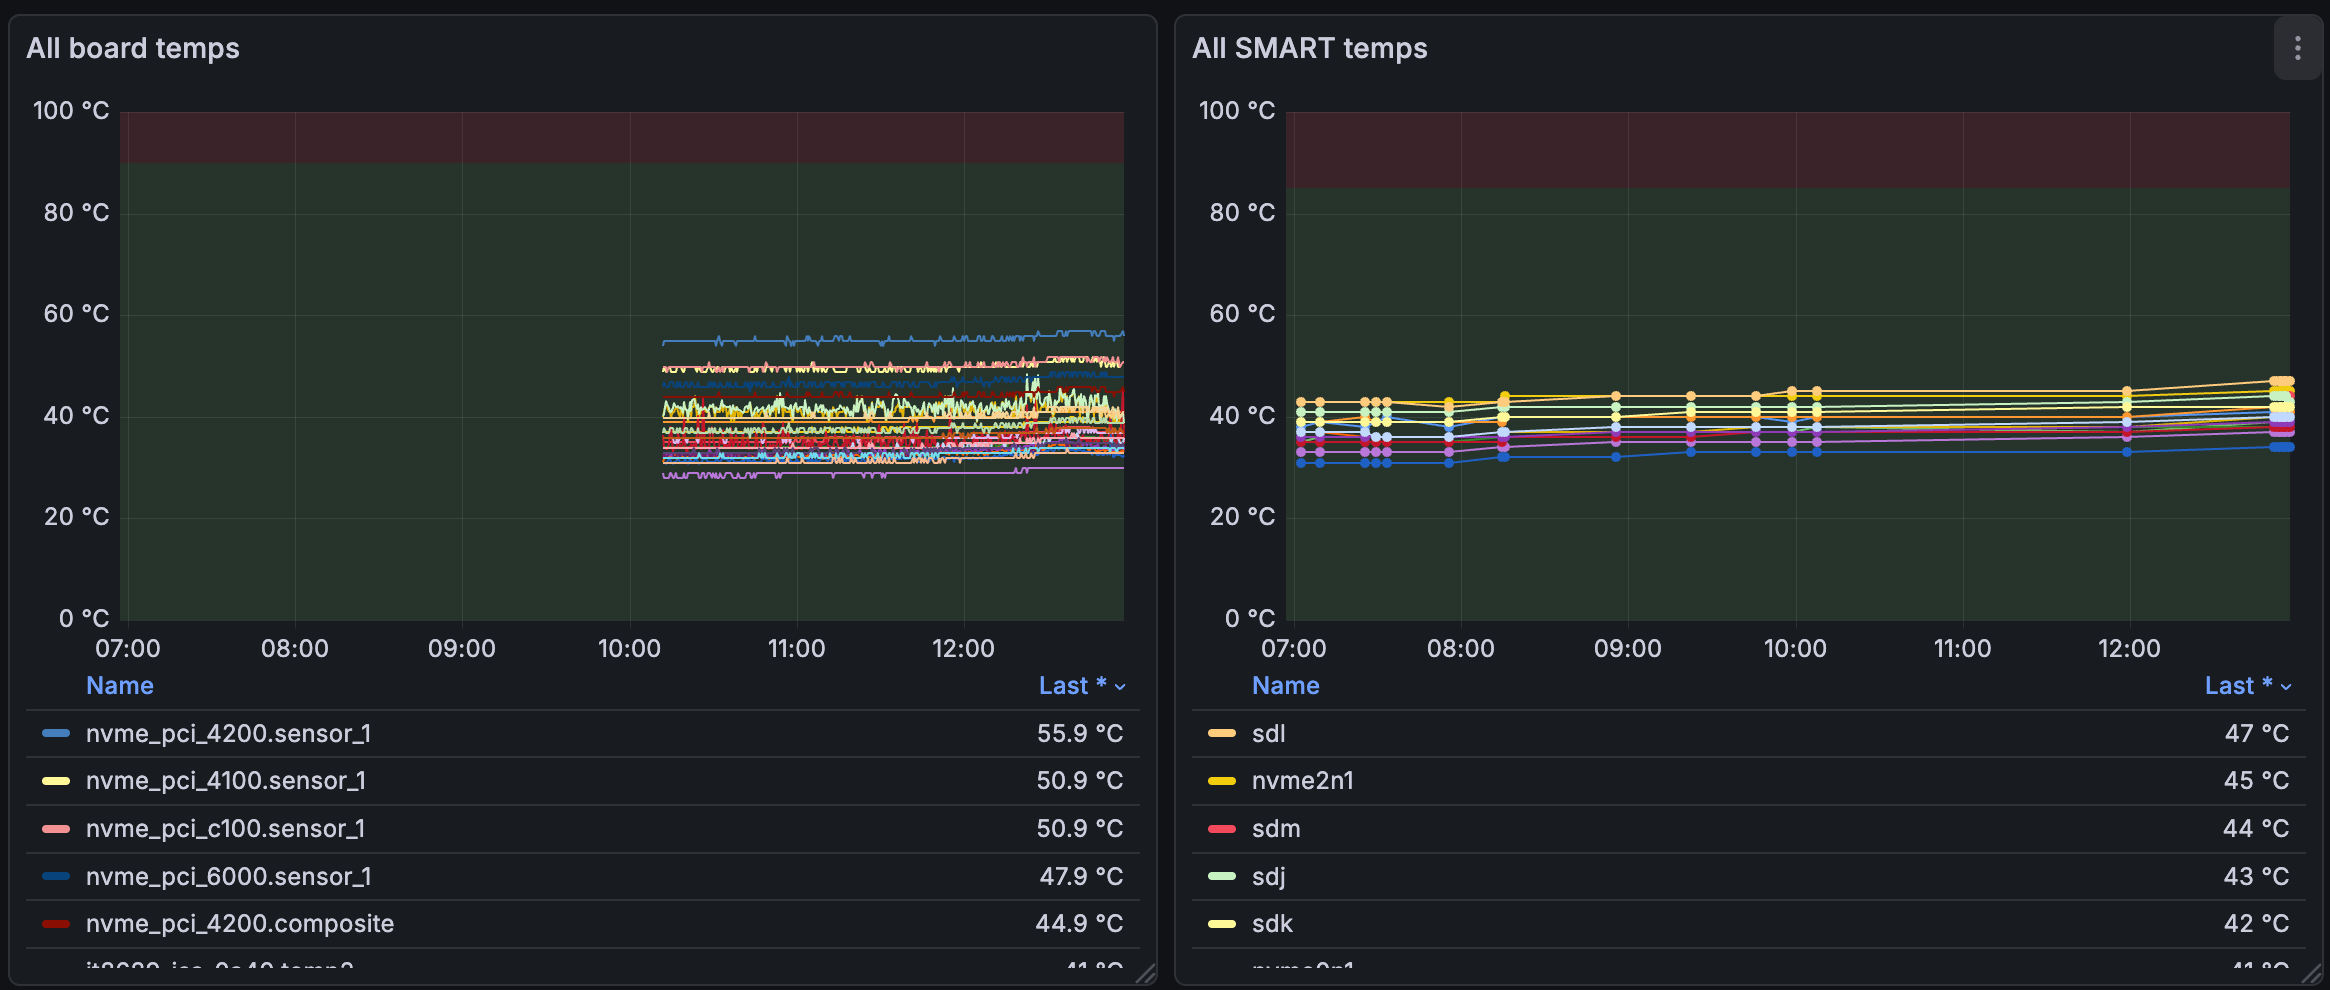Click the All SMART temps panel title
Image resolution: width=2330 pixels, height=990 pixels.
click(1309, 48)
